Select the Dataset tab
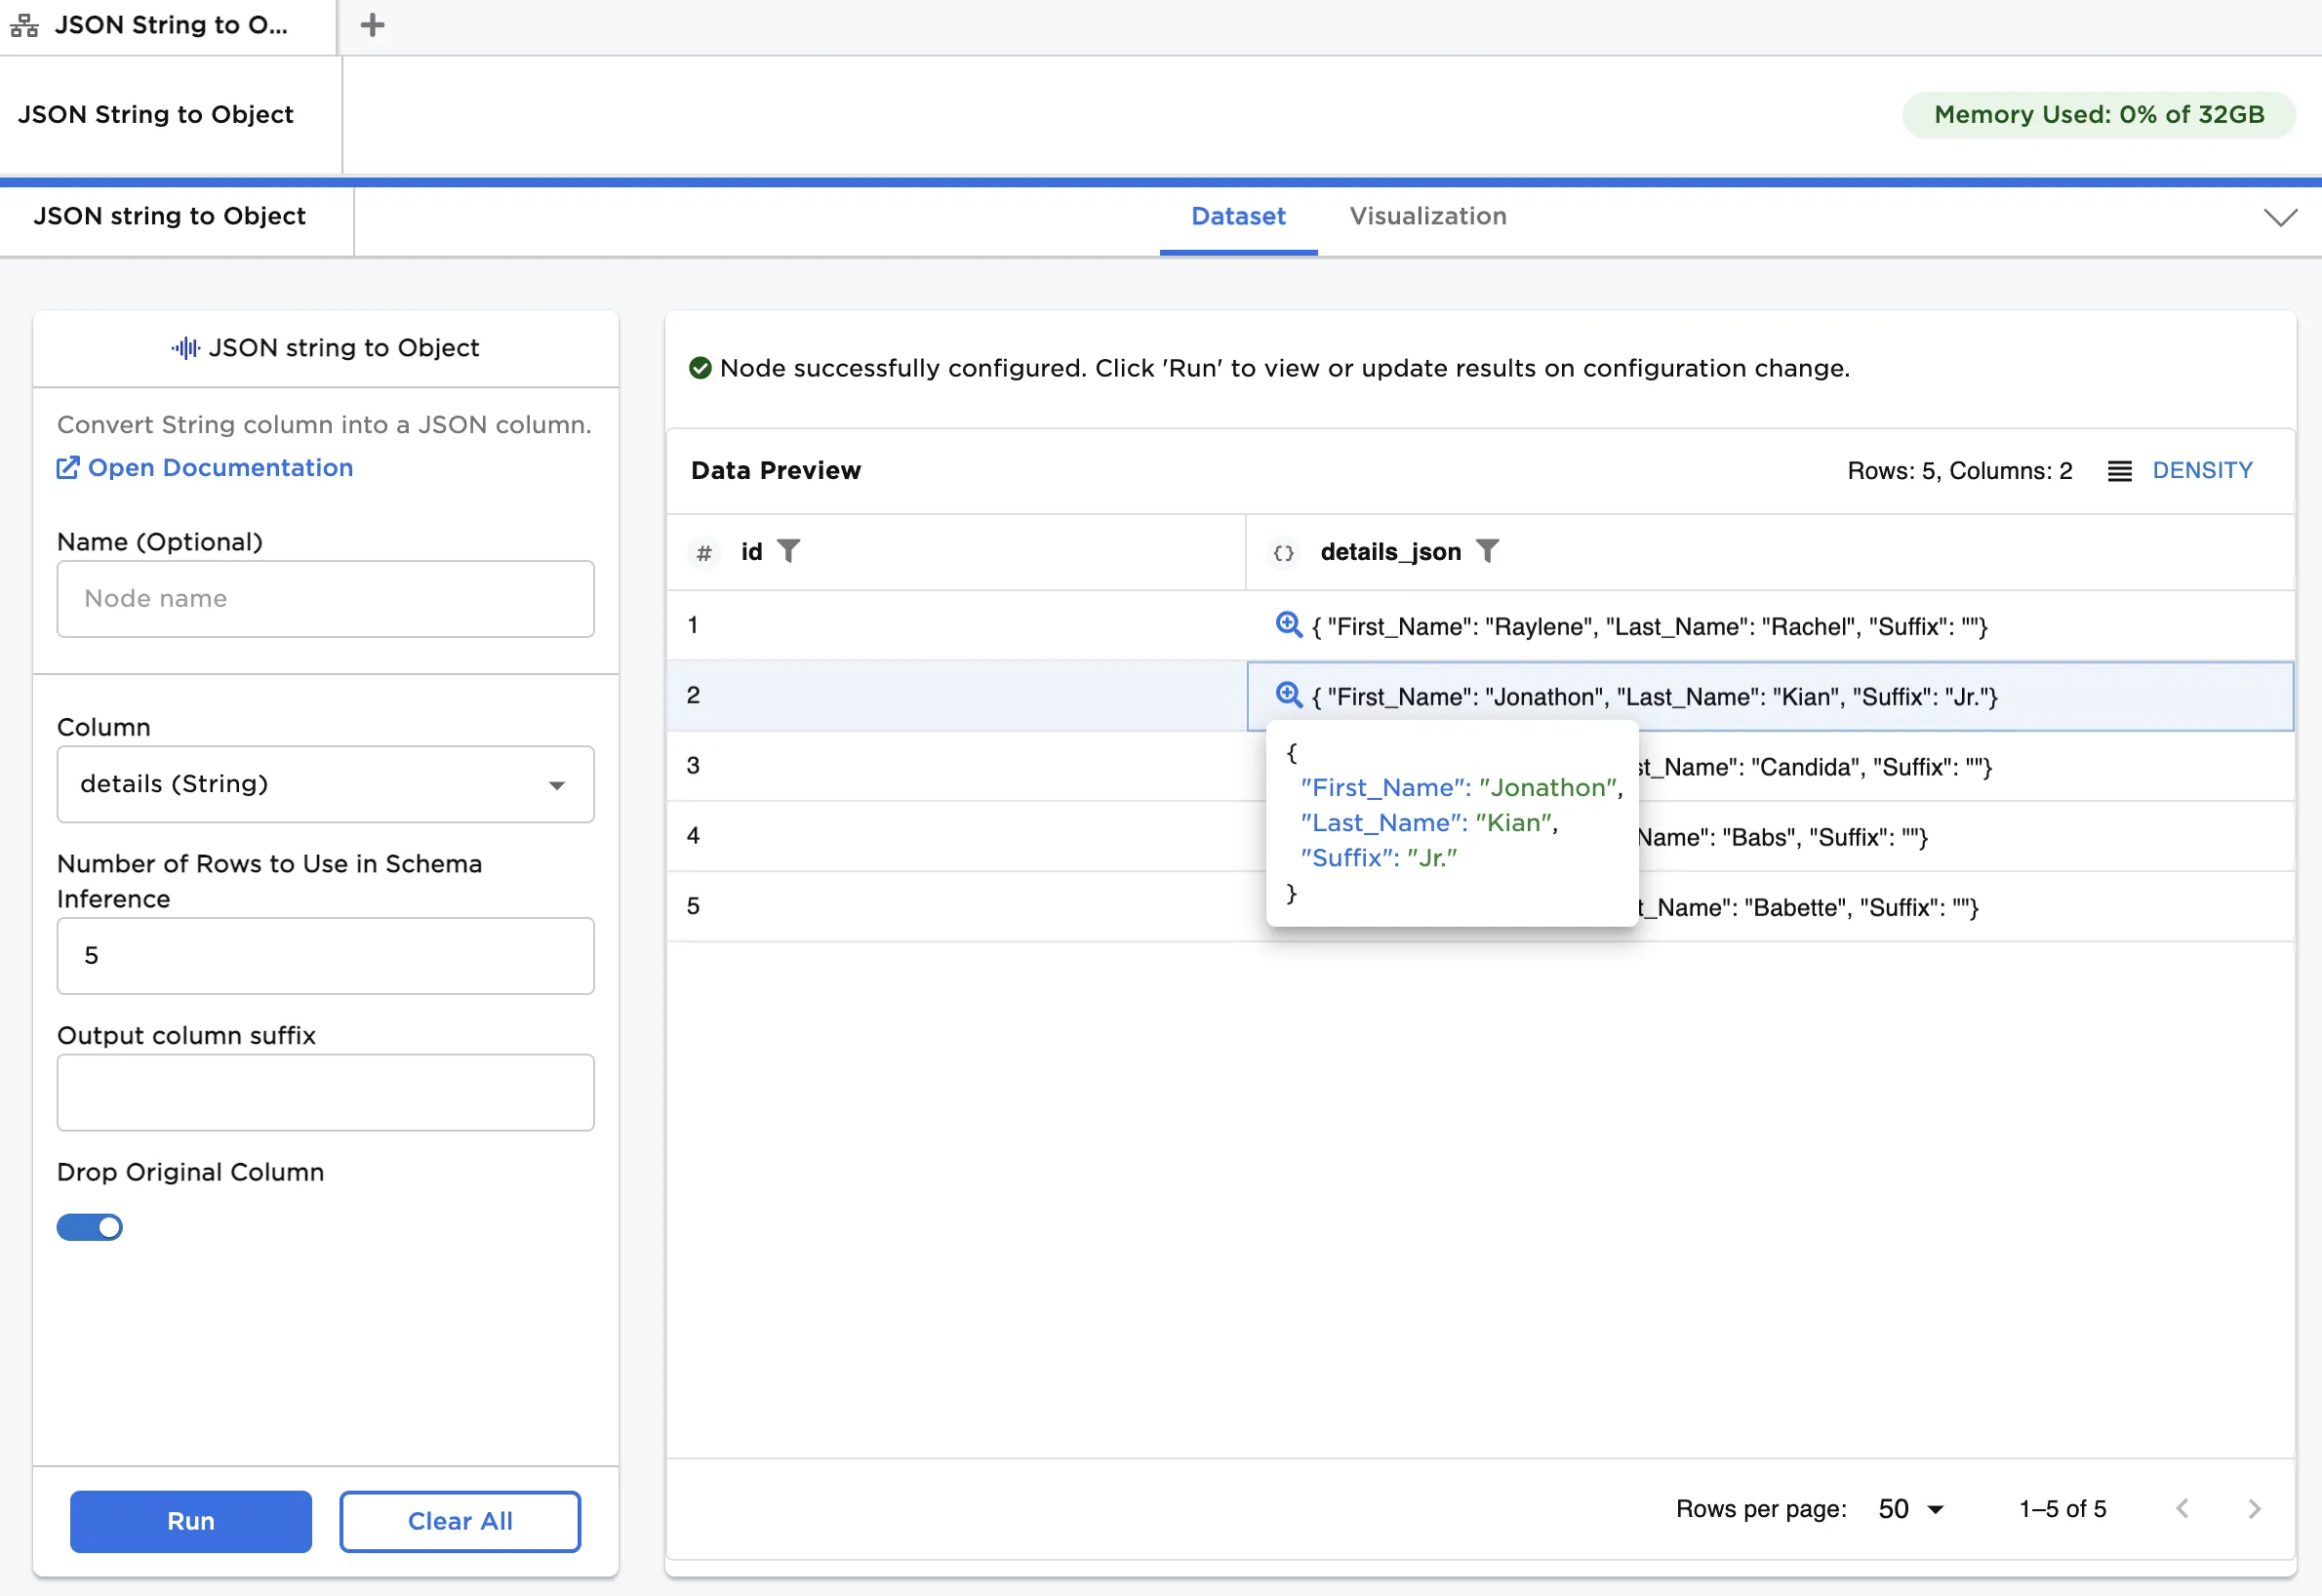The image size is (2322, 1596). point(1237,216)
